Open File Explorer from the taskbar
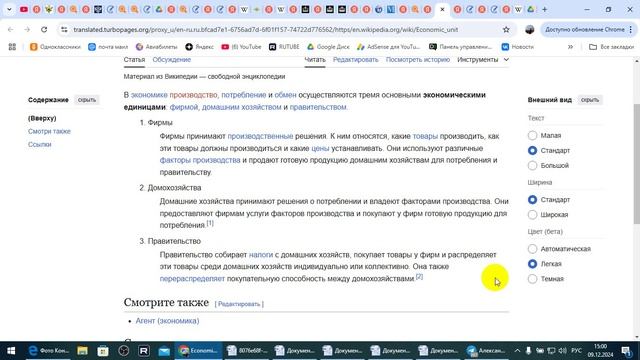640x360 pixels. [82, 351]
